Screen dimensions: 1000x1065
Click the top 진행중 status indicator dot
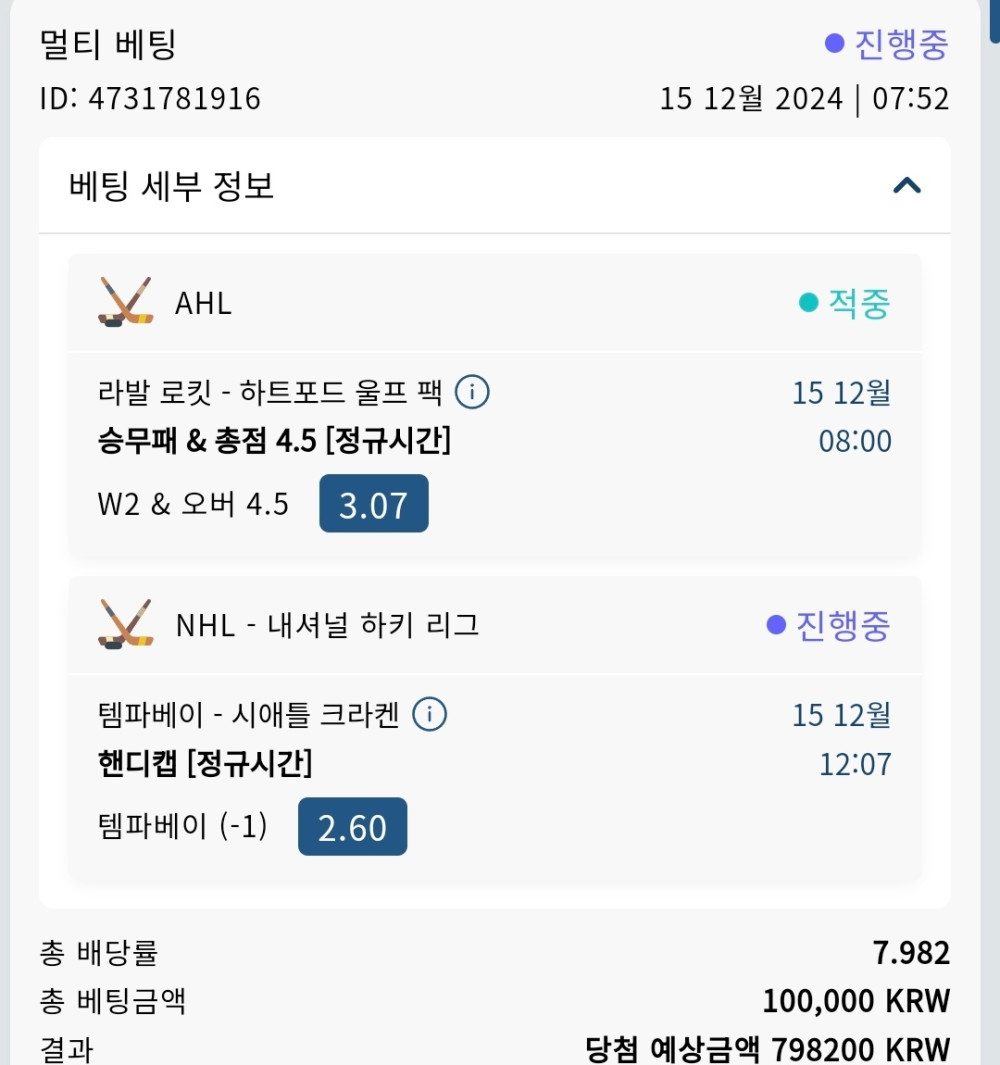834,44
